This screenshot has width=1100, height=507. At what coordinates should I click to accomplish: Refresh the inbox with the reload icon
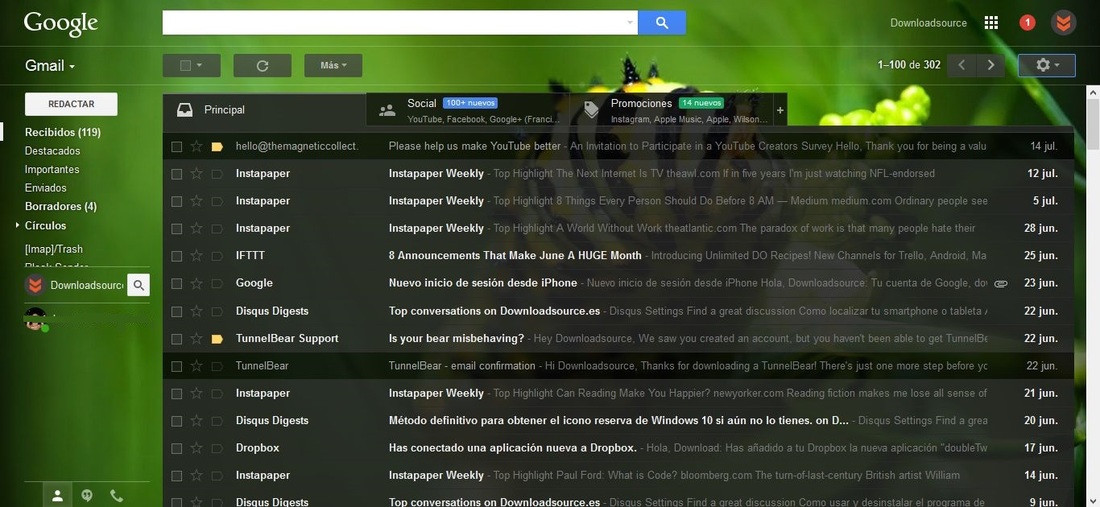tap(262, 65)
